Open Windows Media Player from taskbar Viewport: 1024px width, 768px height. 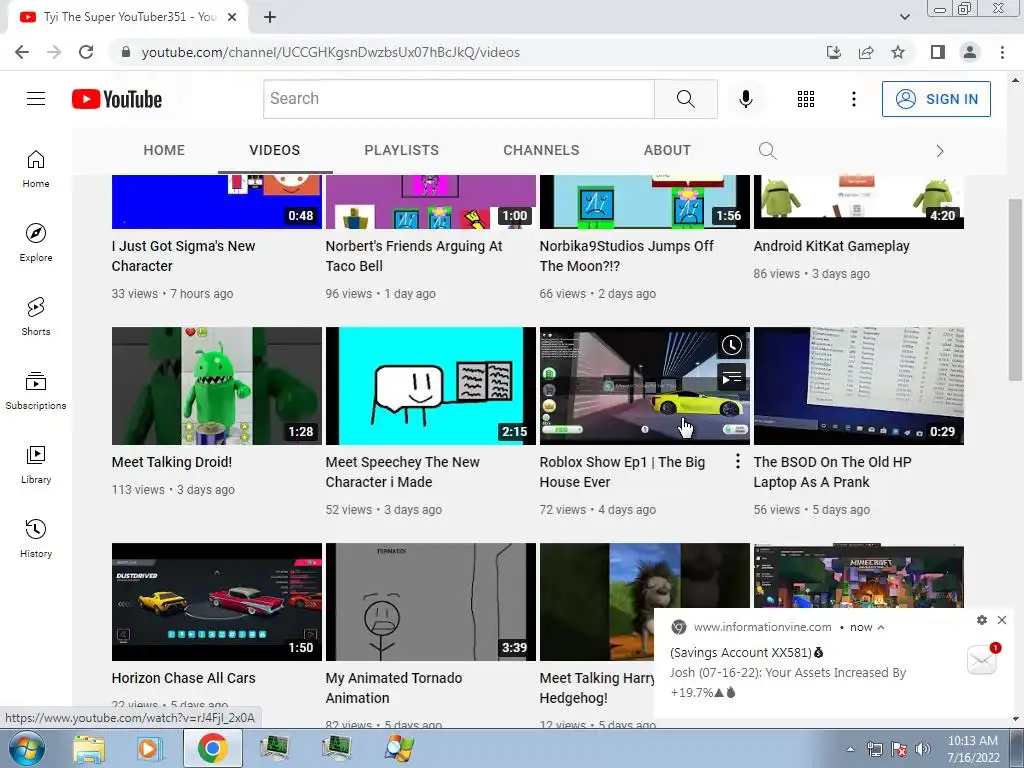pos(149,749)
